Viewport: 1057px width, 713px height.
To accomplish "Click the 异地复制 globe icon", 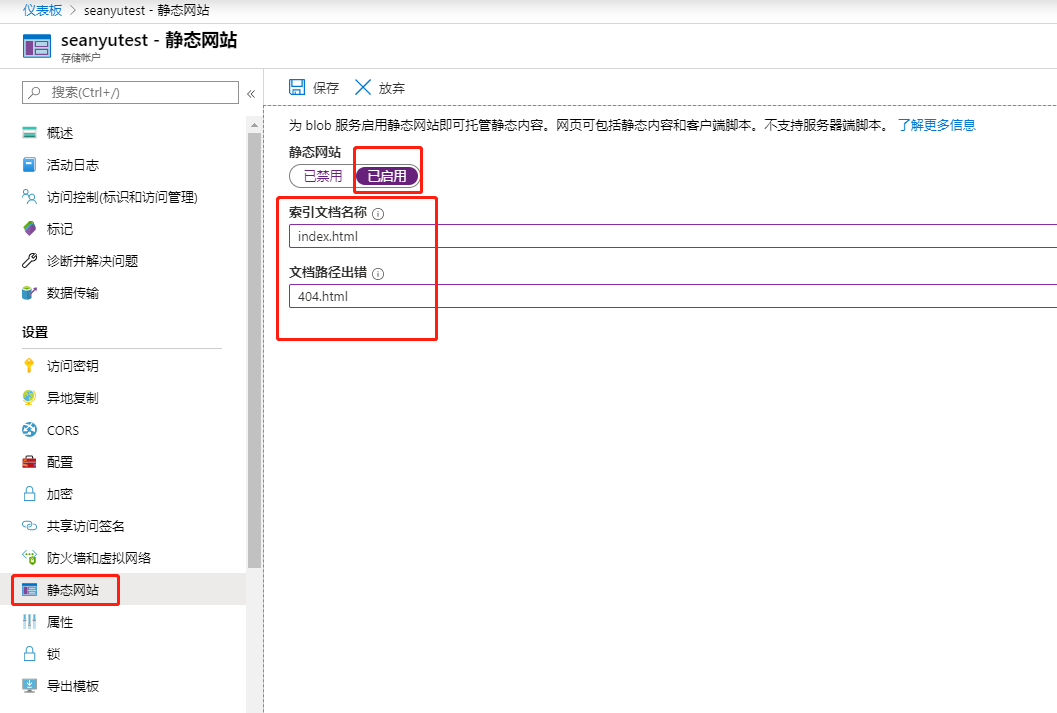I will [29, 398].
